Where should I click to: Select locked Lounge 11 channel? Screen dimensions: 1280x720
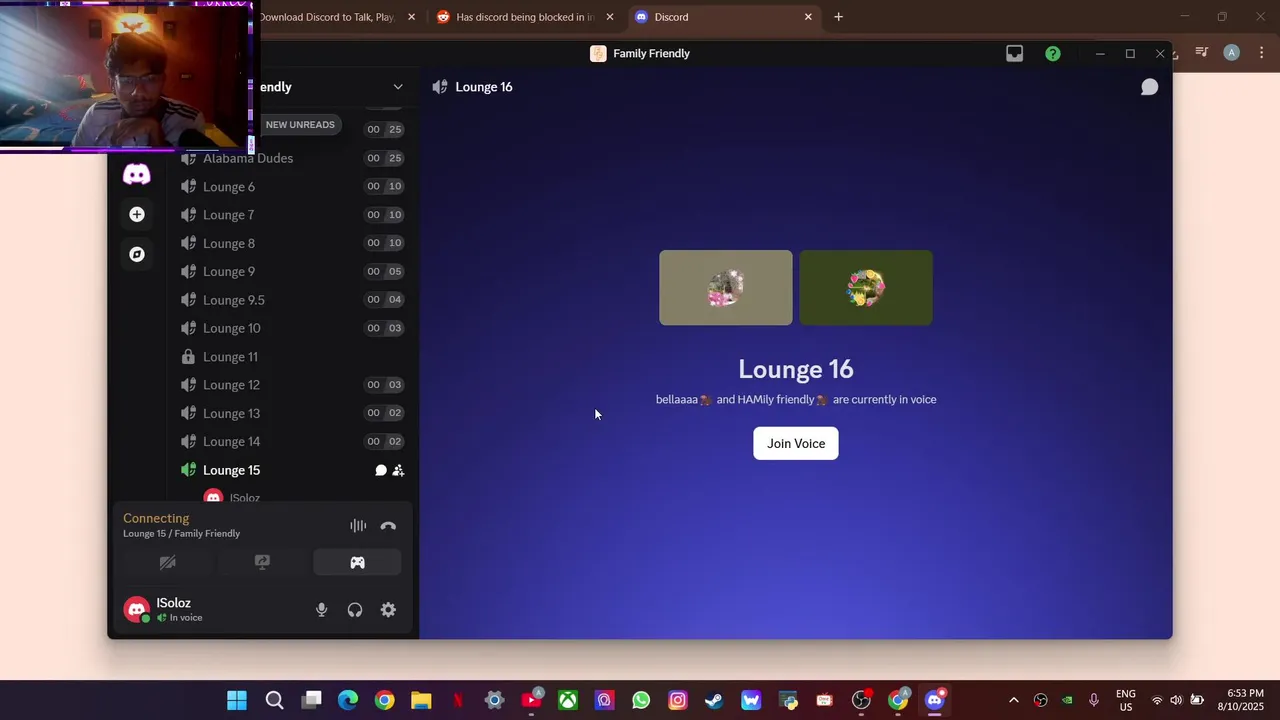click(x=292, y=357)
